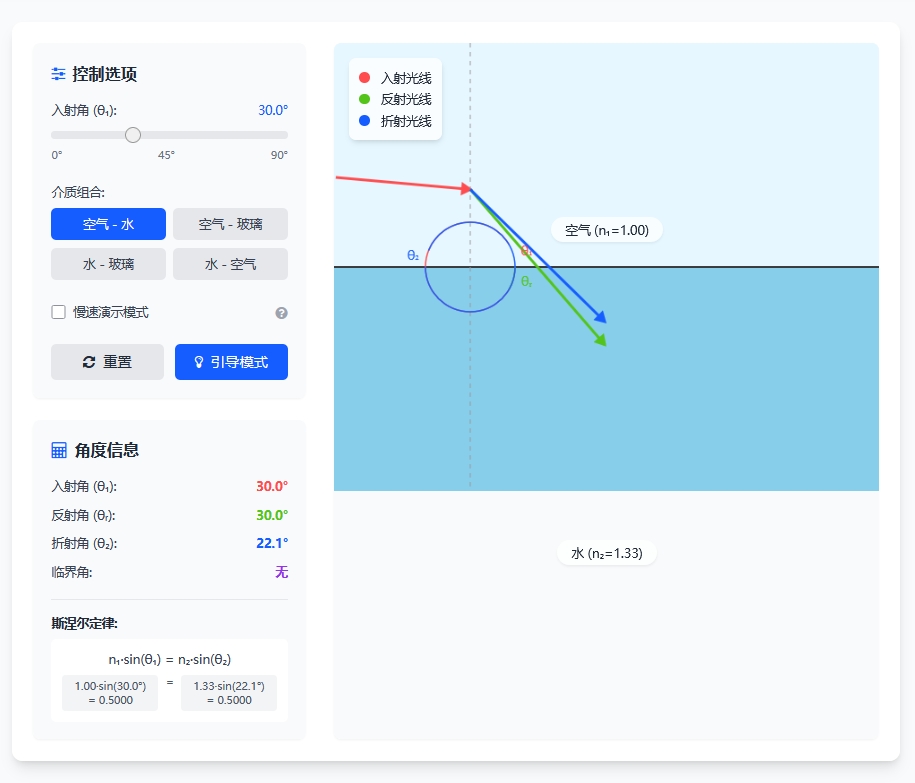Select the 空气 - 水 medium combination
The width and height of the screenshot is (915, 783).
pos(109,224)
